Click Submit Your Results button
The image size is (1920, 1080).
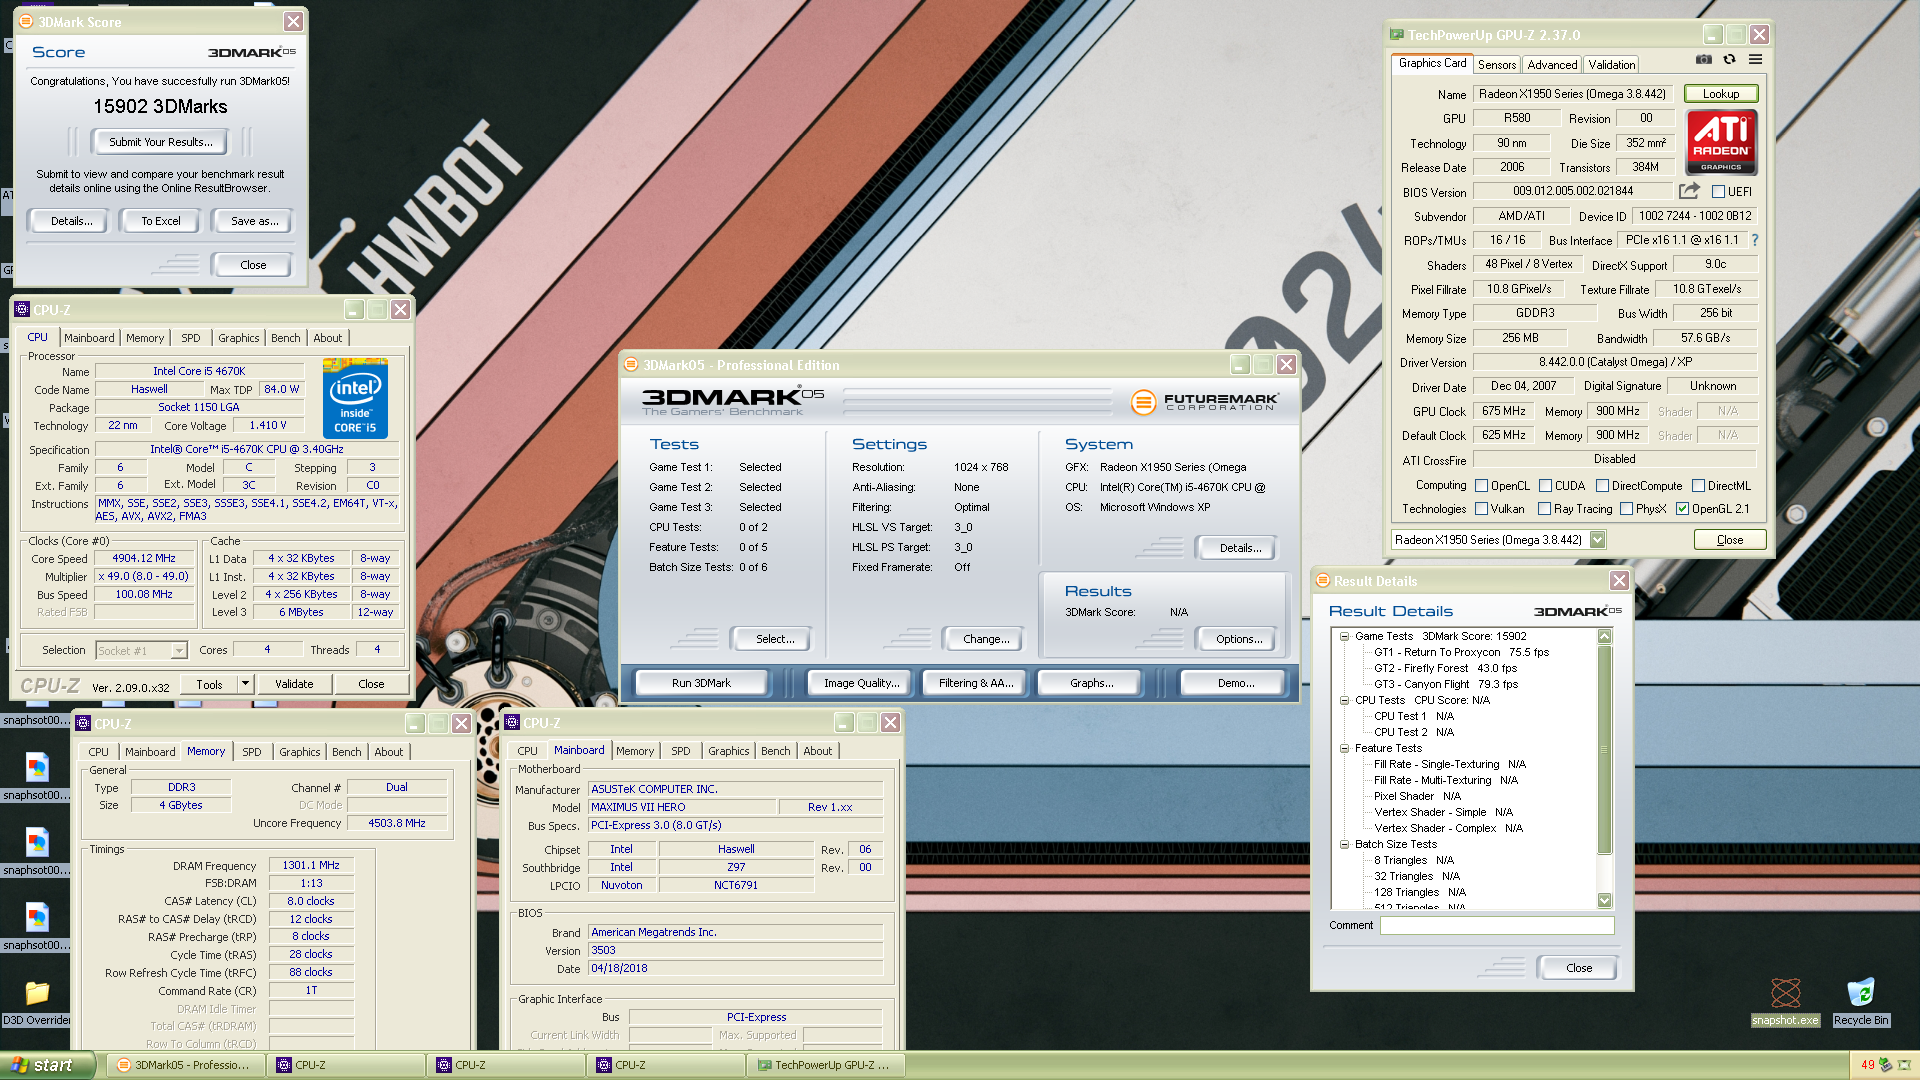pyautogui.click(x=160, y=142)
